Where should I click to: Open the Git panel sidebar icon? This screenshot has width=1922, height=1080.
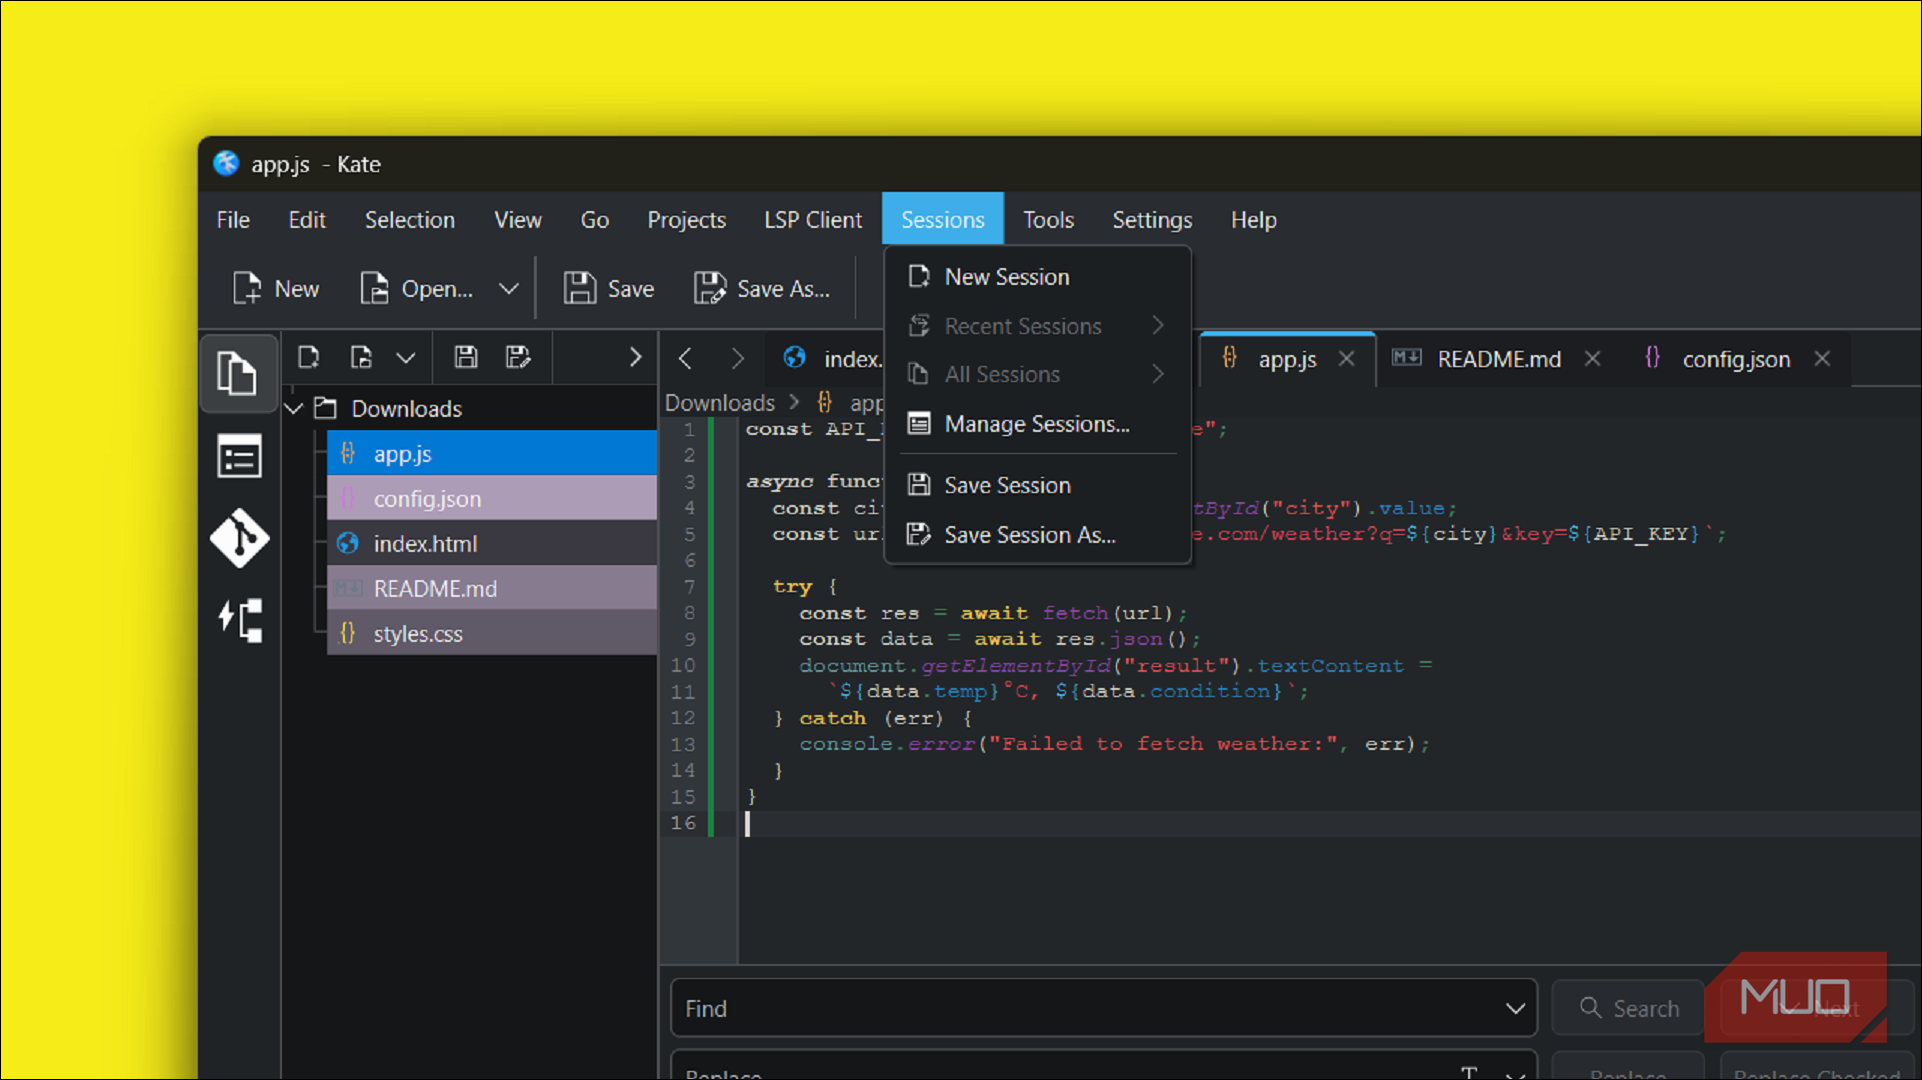tap(239, 539)
